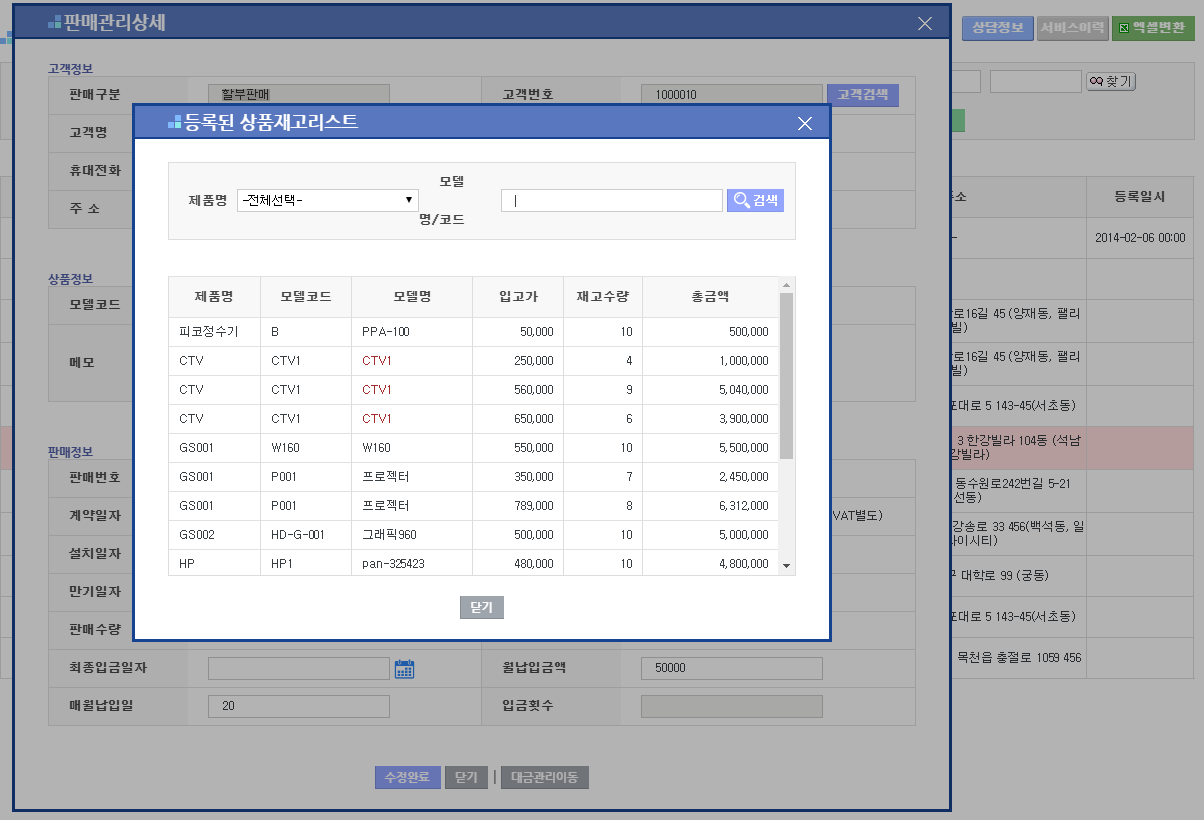Screen dimensions: 1204x820
Task: Click the 엑셀변환 export button
Action: point(1153,28)
